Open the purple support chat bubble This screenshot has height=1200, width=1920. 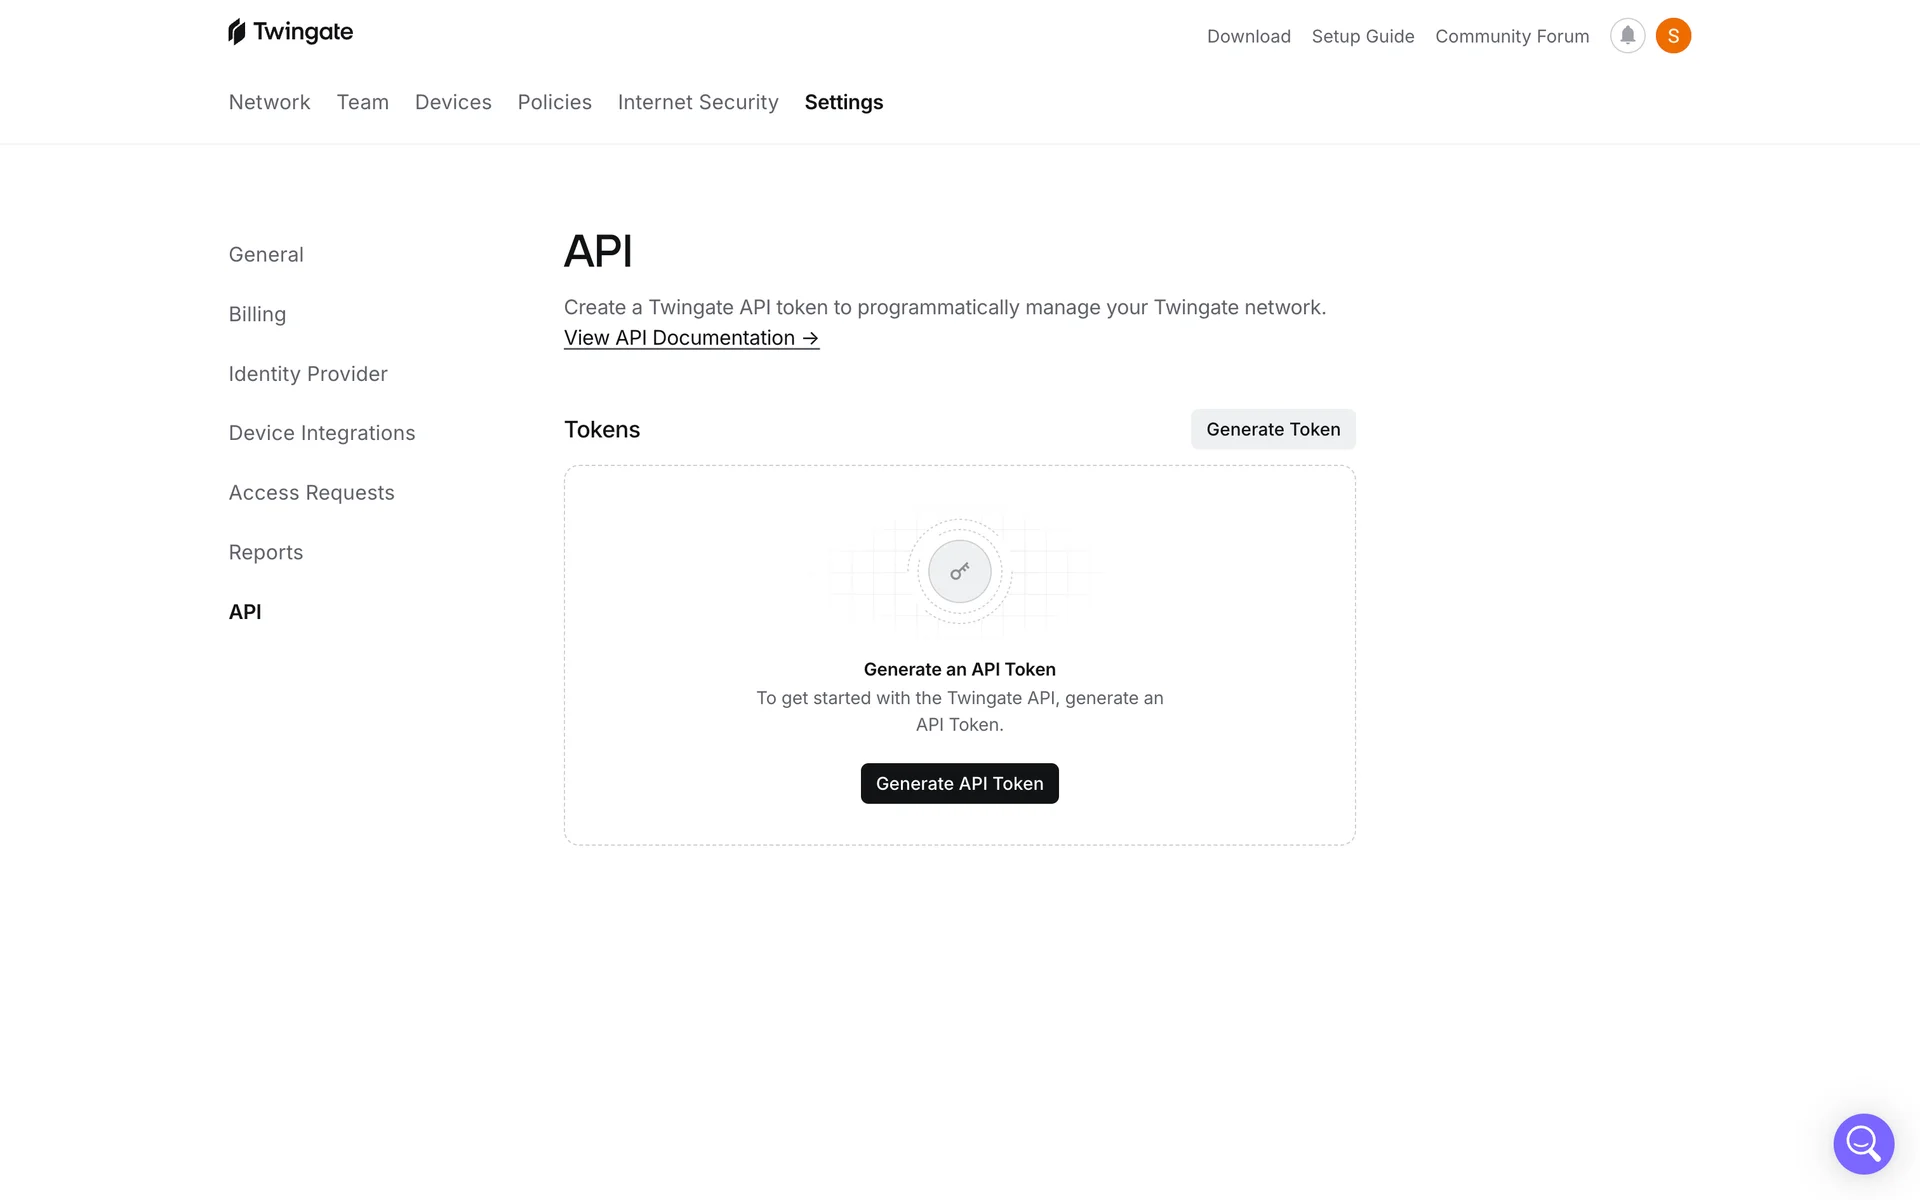point(1863,1143)
